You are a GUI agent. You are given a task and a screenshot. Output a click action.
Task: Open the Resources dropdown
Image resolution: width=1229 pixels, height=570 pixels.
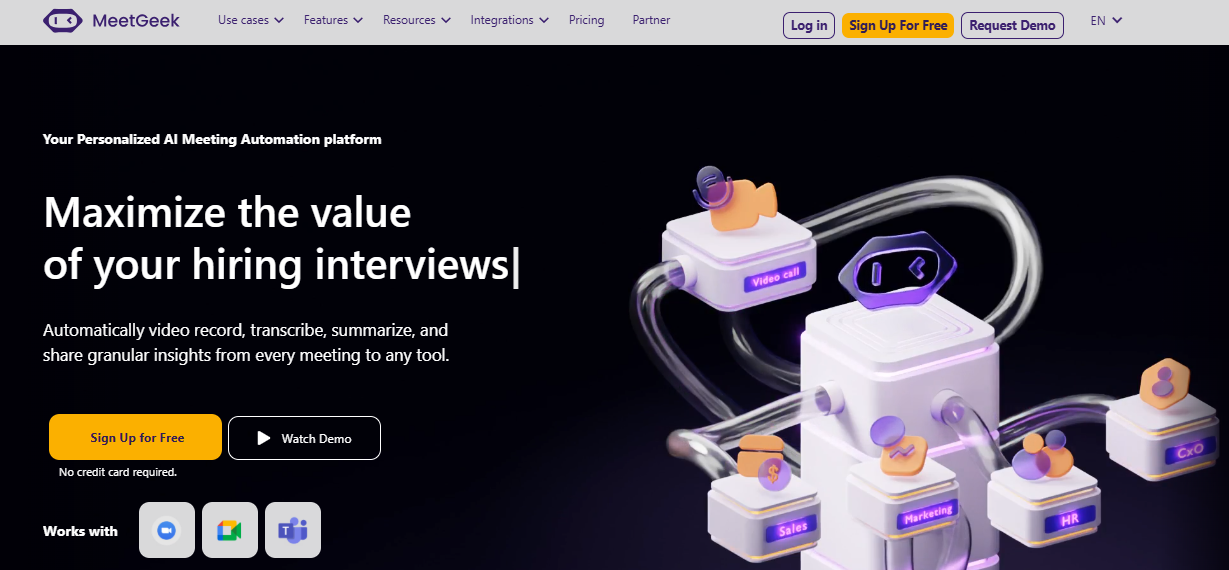point(417,20)
